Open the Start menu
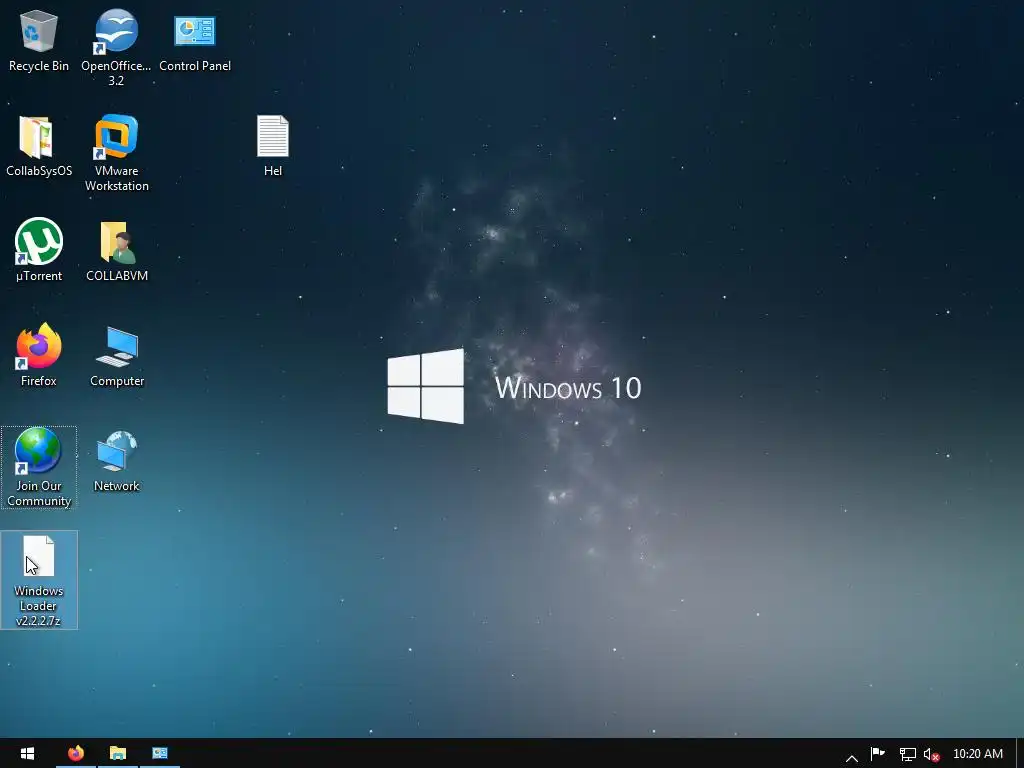 [x=27, y=753]
